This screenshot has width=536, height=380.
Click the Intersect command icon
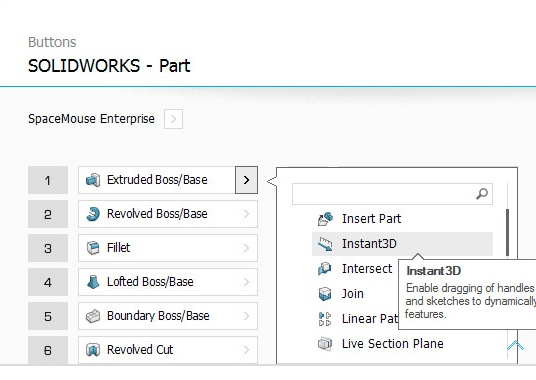coord(324,269)
